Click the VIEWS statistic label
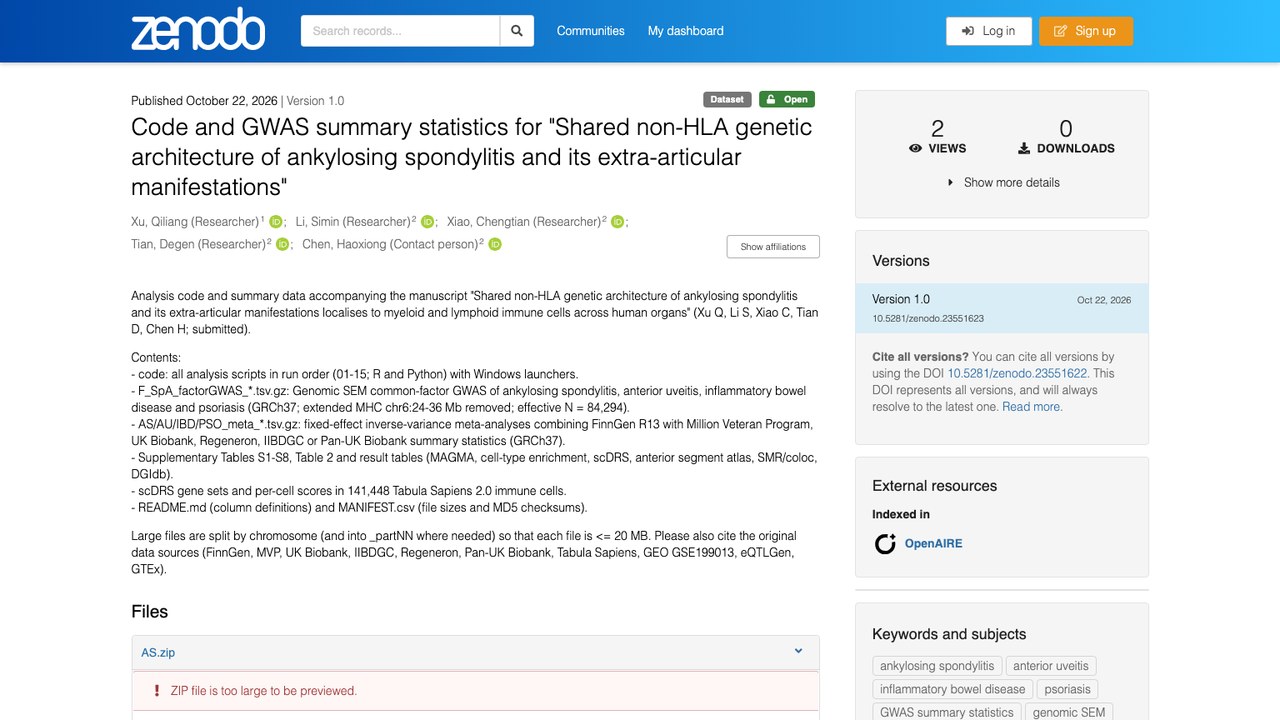1280x720 pixels. [x=938, y=148]
